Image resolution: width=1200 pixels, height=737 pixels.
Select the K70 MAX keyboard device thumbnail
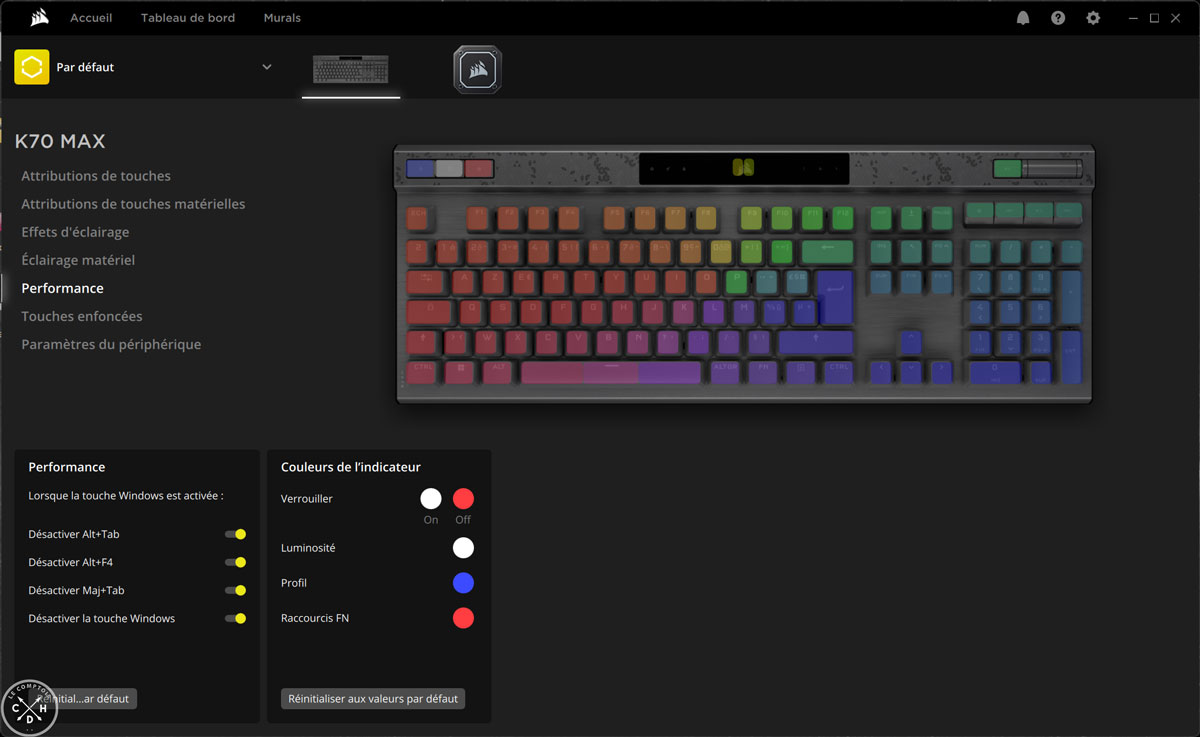pos(351,69)
